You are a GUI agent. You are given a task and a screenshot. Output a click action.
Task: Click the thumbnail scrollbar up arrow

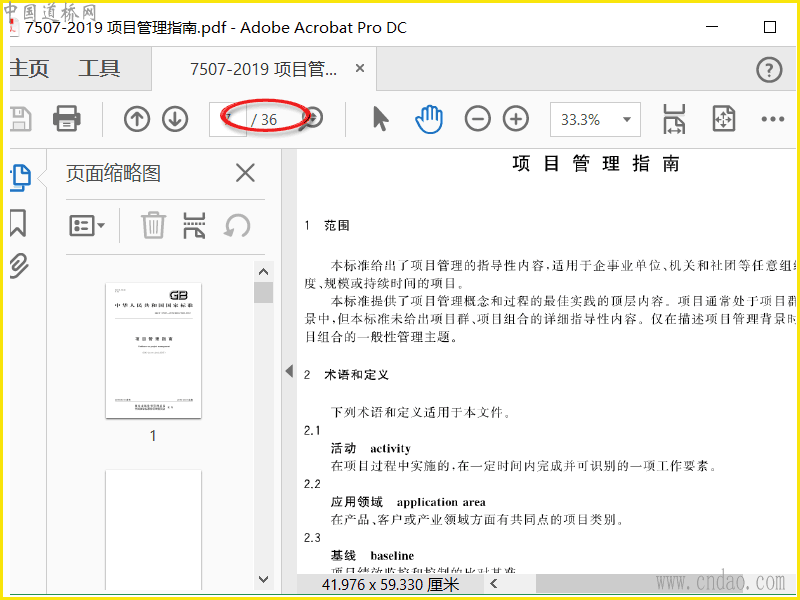[x=263, y=272]
